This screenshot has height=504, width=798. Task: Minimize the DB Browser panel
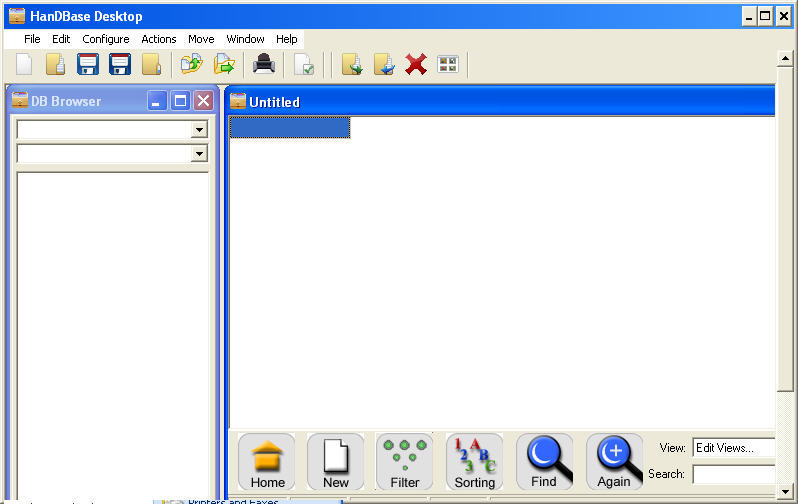pyautogui.click(x=157, y=101)
